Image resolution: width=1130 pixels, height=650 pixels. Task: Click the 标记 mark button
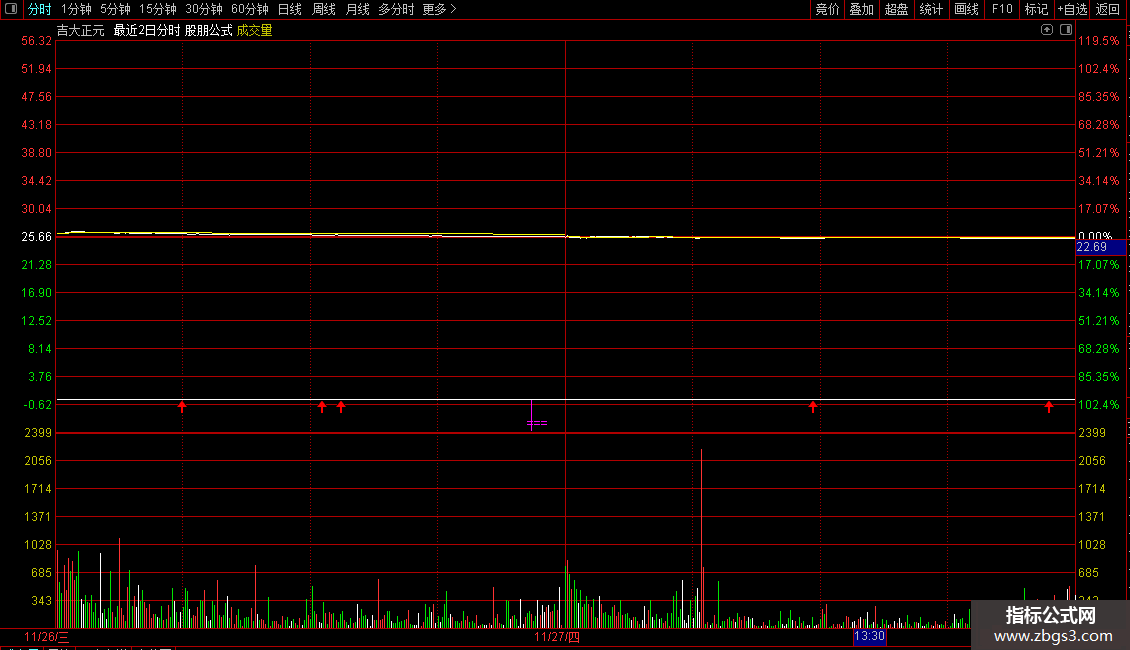click(x=1036, y=9)
